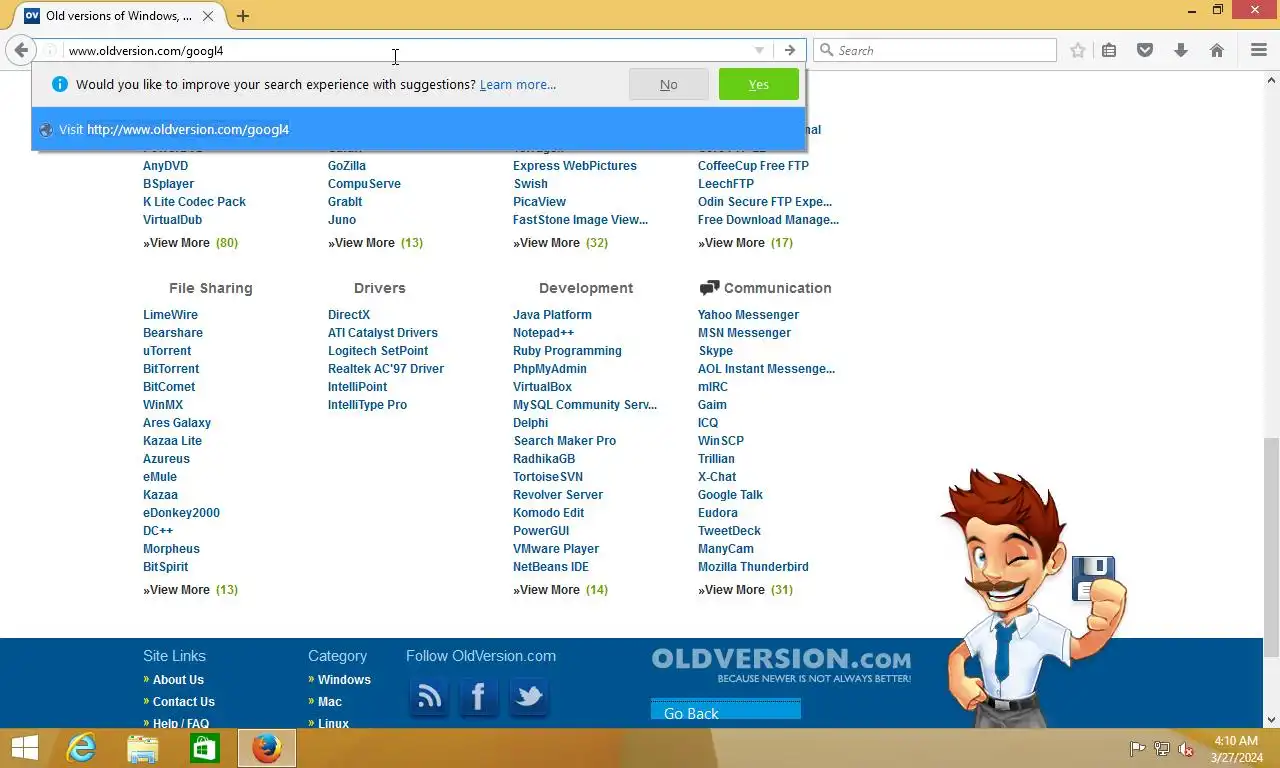Close the Old versions of Windows tab

[x=208, y=16]
